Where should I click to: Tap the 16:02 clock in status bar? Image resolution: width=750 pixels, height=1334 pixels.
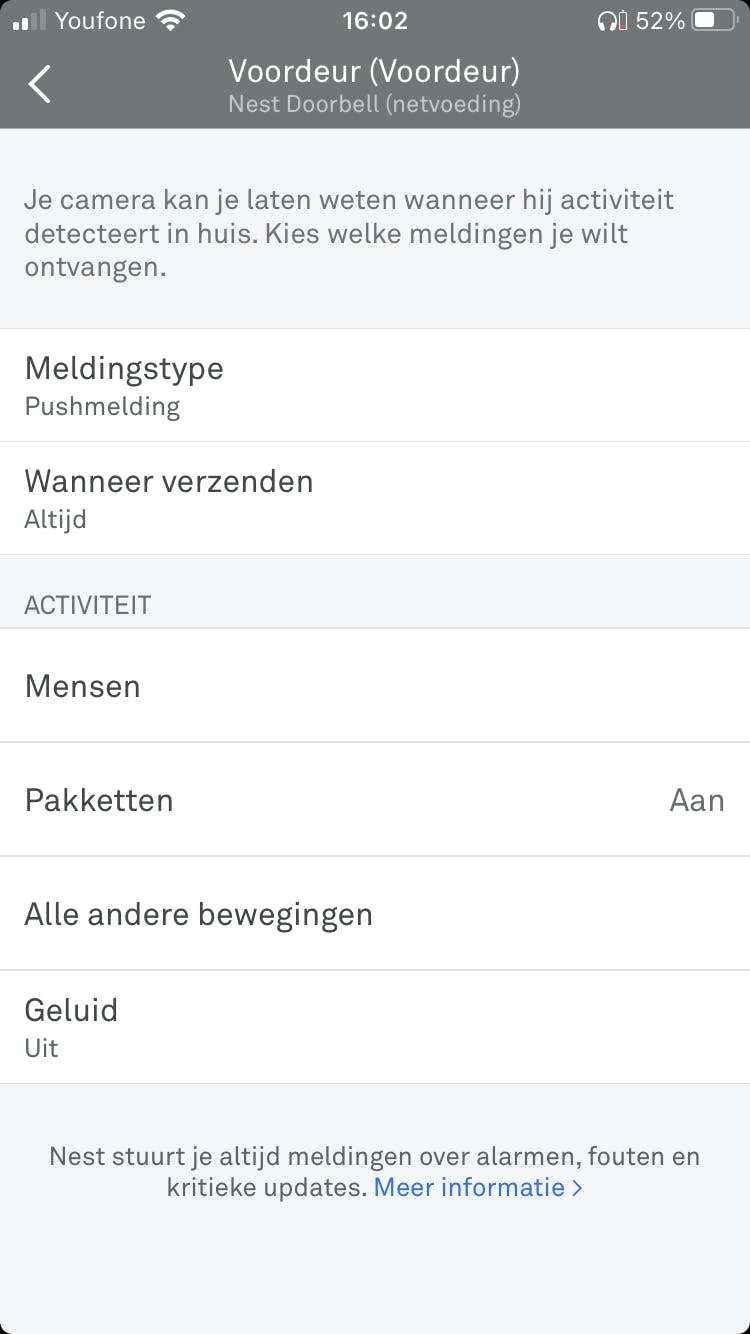coord(374,20)
